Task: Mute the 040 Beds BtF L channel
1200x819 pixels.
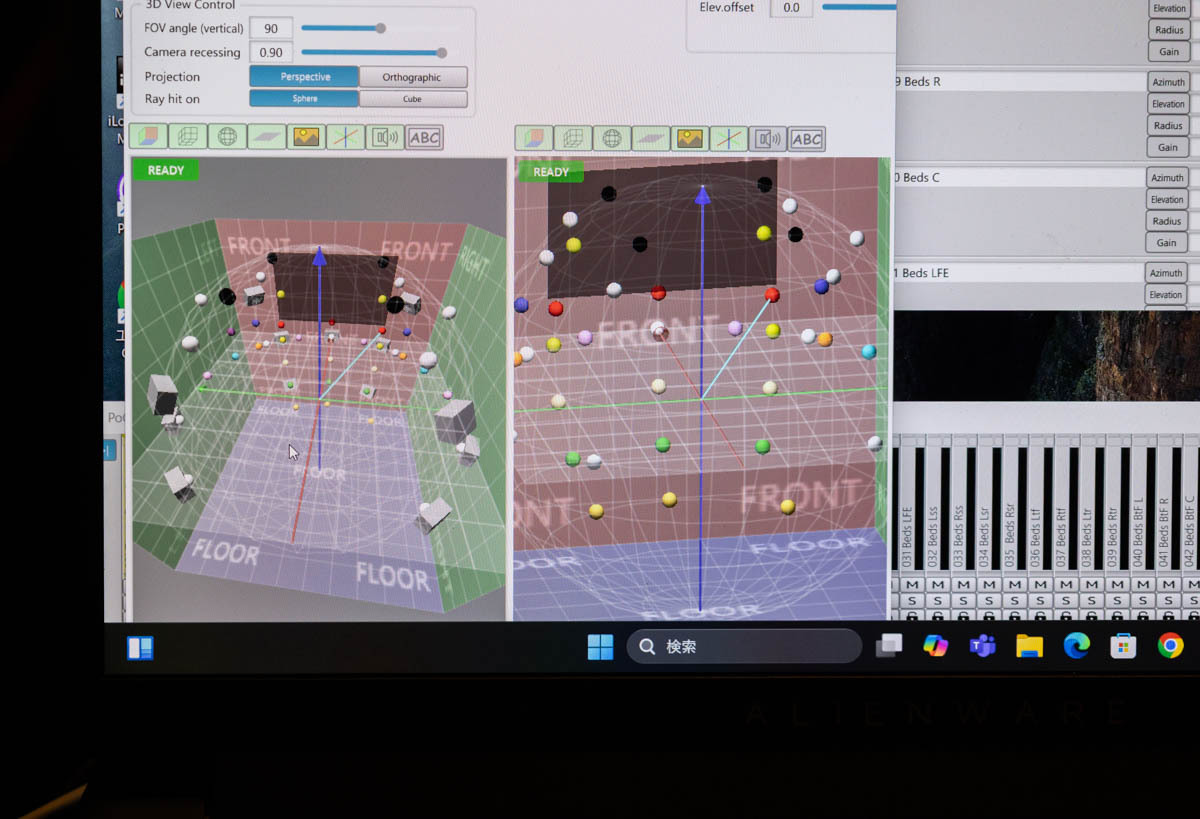Action: (x=1142, y=584)
